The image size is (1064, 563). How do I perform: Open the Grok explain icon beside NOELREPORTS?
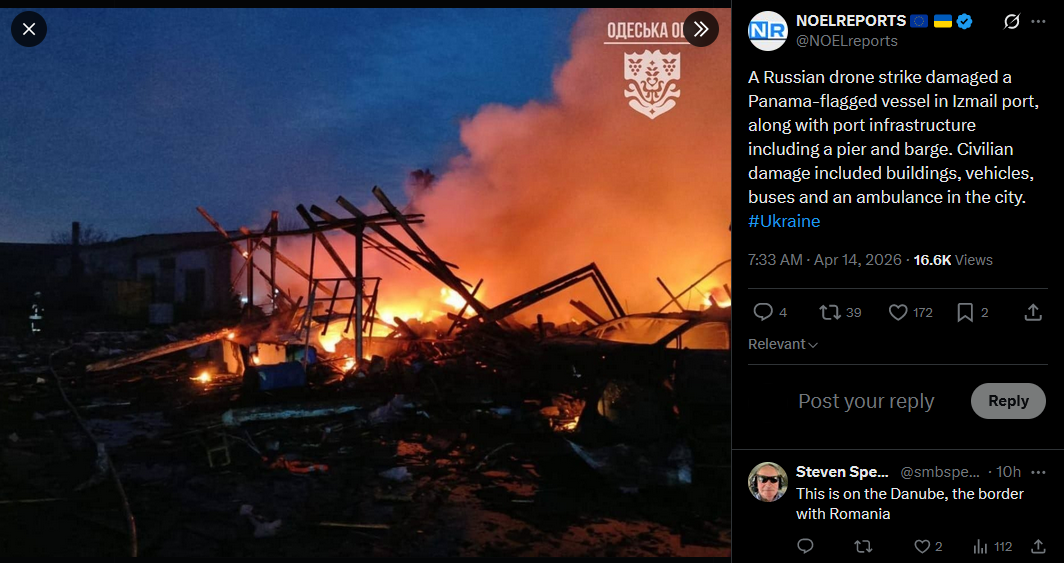(1011, 22)
